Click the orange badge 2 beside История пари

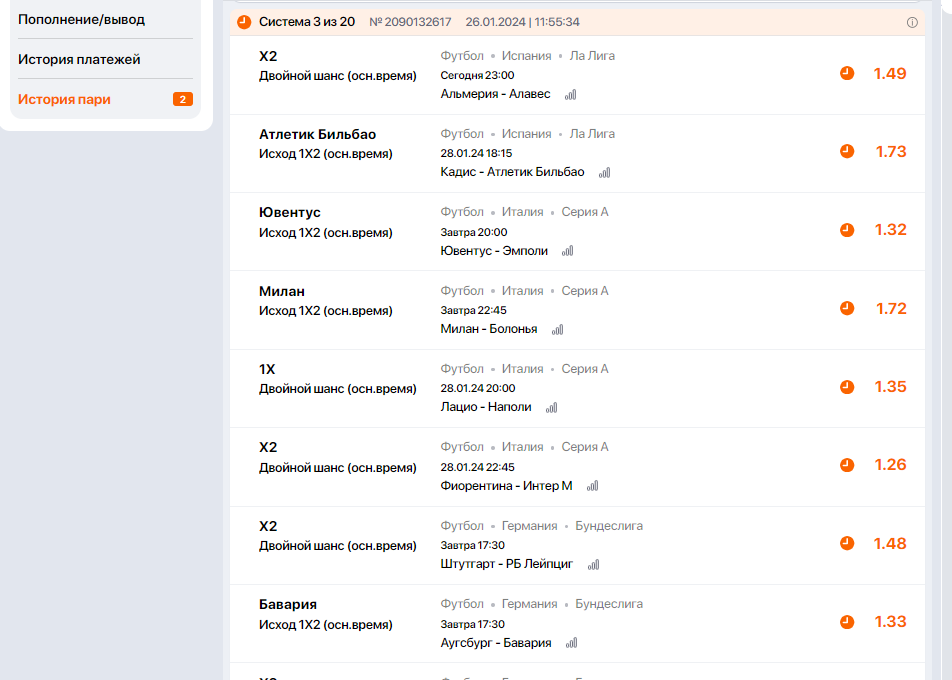tap(183, 99)
